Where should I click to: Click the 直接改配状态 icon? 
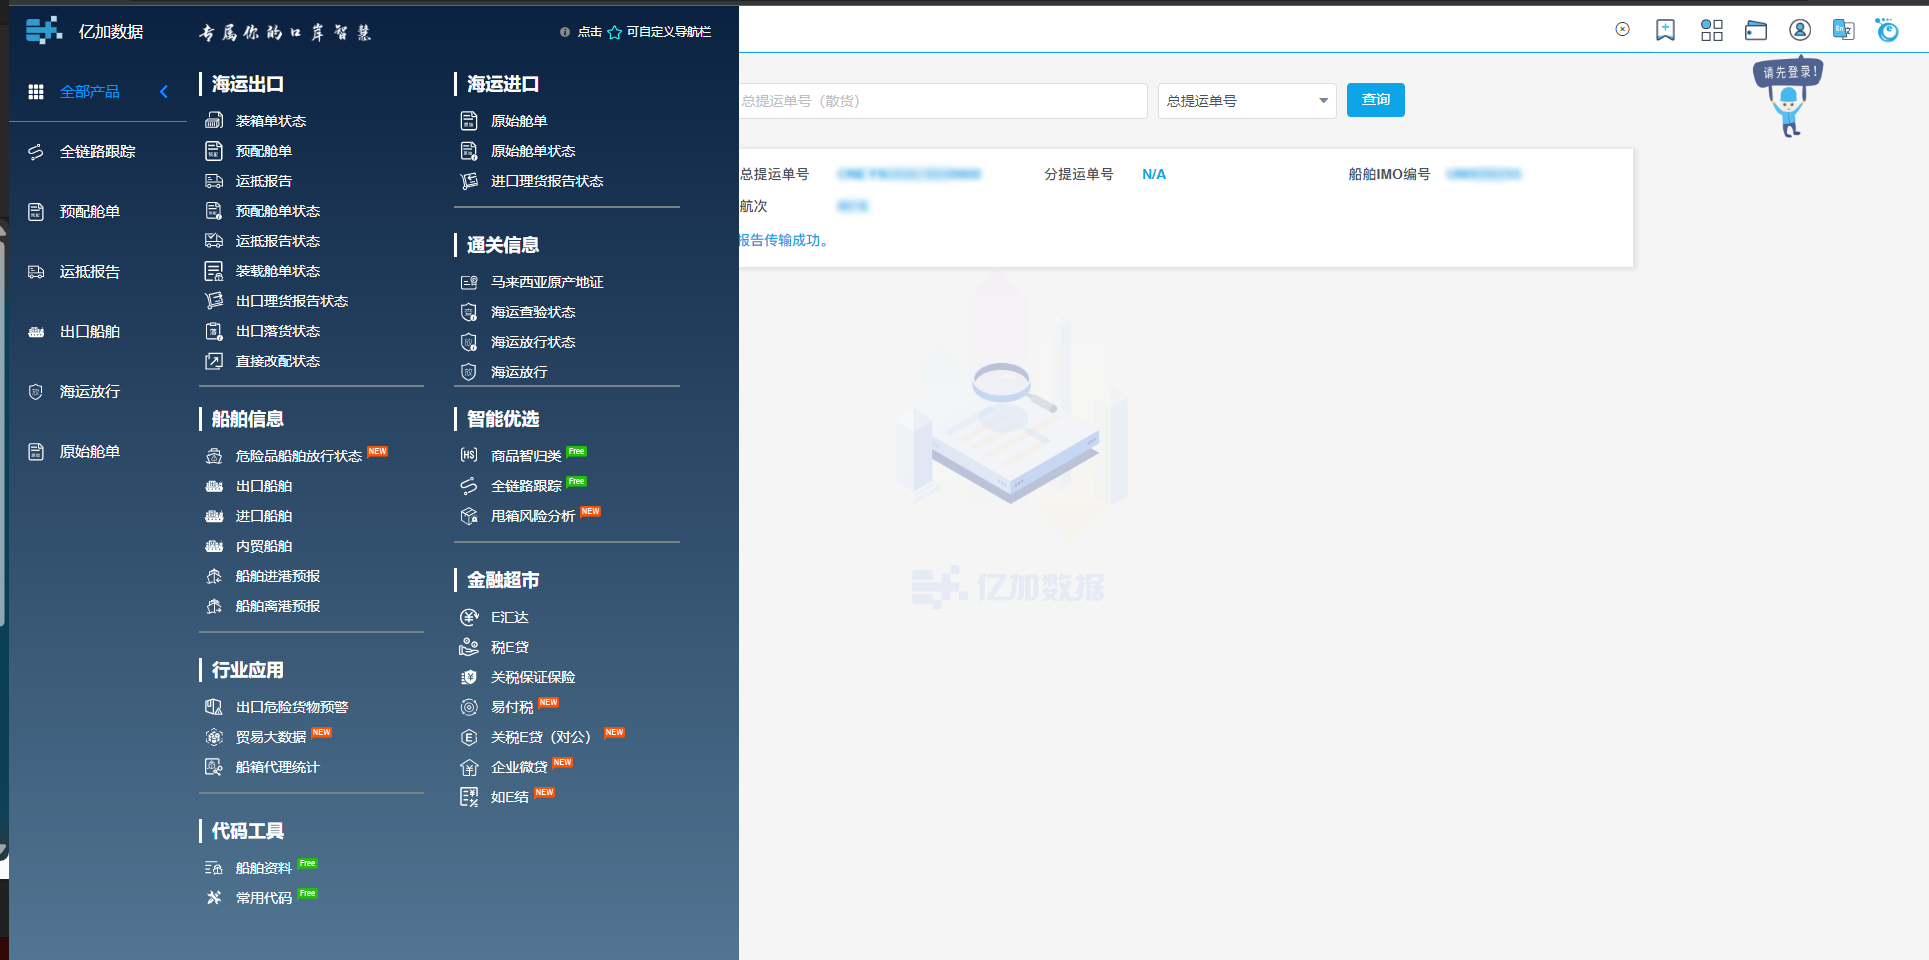coord(214,361)
